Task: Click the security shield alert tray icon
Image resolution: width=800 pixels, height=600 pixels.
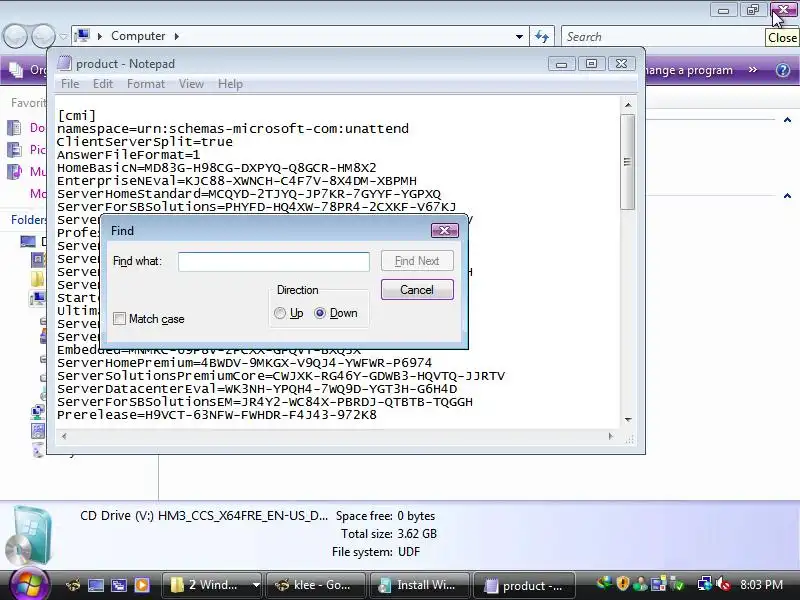Action: [x=622, y=584]
